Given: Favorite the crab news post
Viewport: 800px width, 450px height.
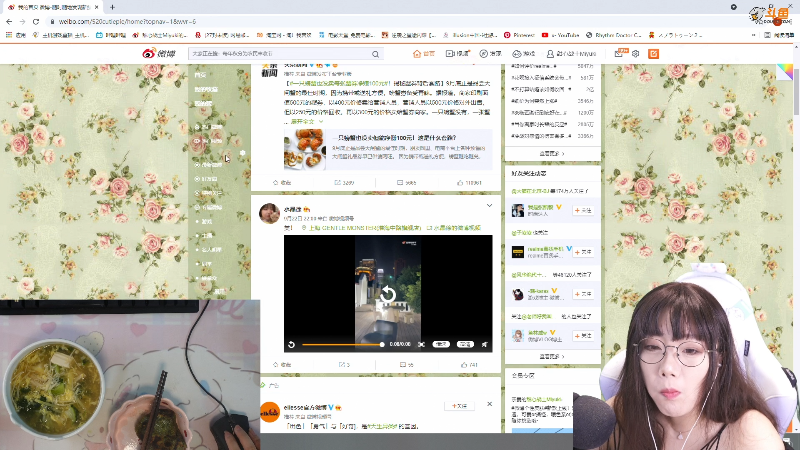Looking at the screenshot, I should [x=282, y=183].
